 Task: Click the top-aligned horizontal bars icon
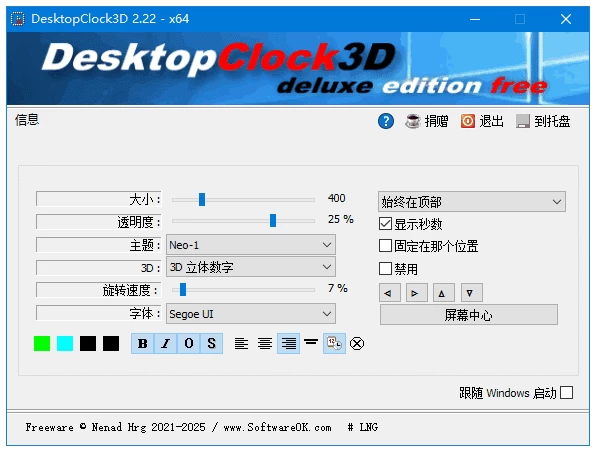tap(311, 342)
